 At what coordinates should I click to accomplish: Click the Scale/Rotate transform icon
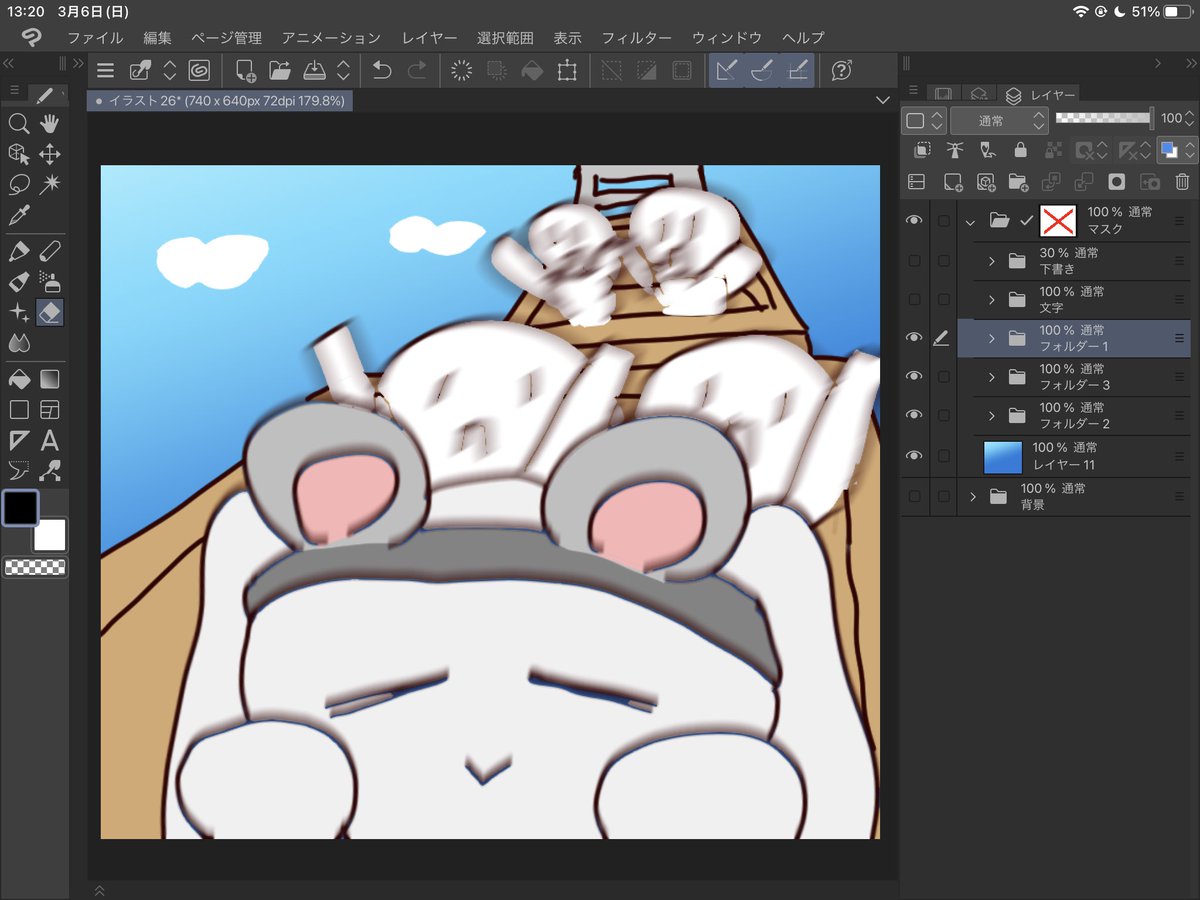568,70
